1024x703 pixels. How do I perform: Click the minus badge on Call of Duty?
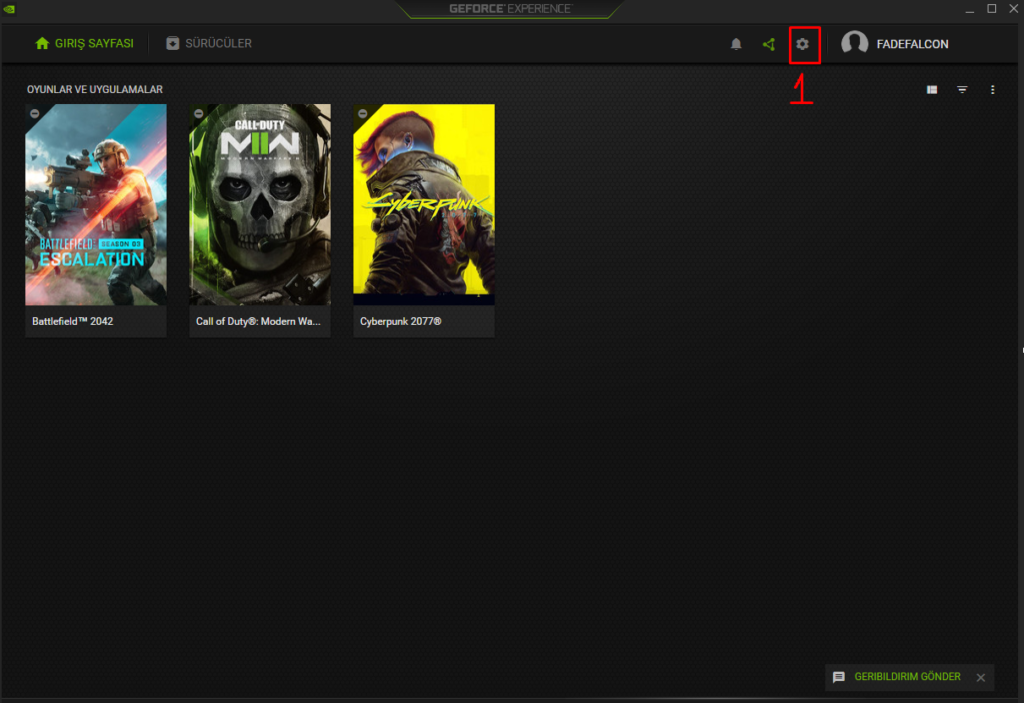[x=199, y=113]
